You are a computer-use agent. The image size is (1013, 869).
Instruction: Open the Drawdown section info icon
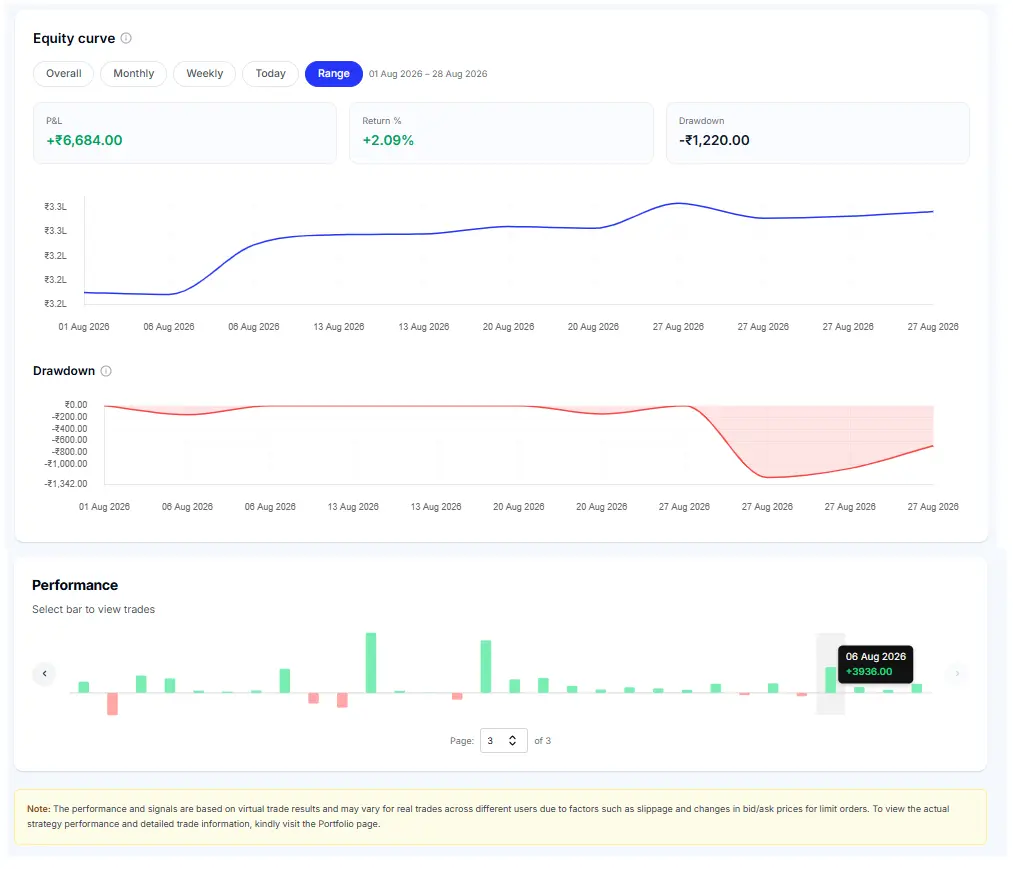[106, 371]
